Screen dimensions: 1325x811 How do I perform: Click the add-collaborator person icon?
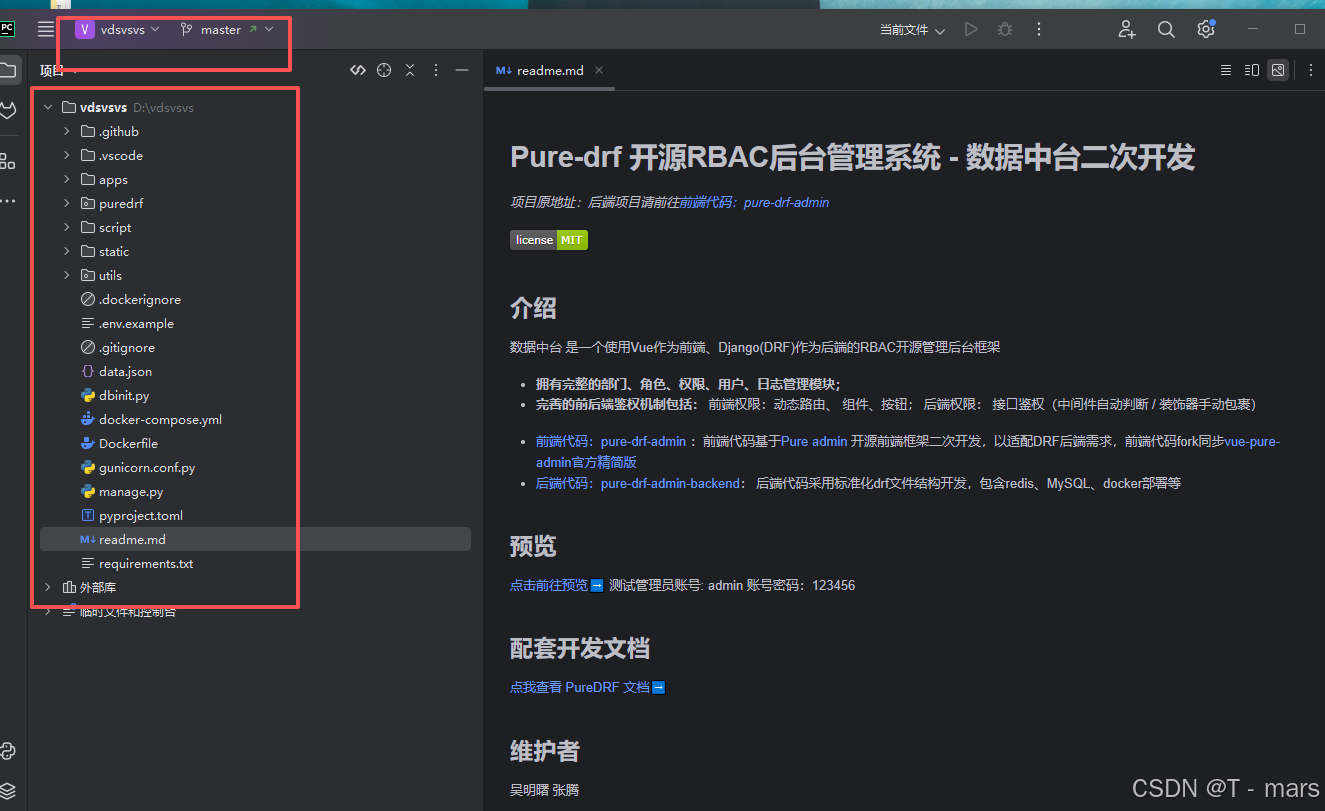(1127, 30)
